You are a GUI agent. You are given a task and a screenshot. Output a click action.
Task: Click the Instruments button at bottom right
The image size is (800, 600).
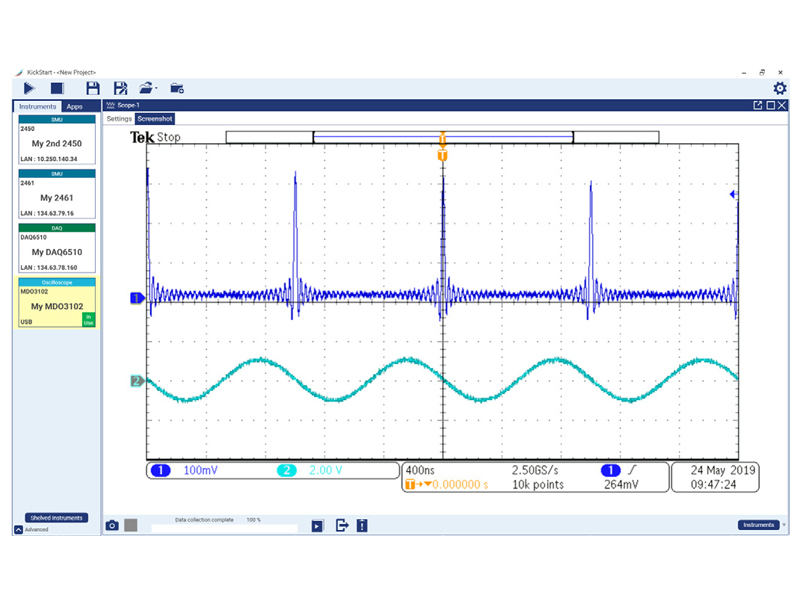pyautogui.click(x=758, y=525)
